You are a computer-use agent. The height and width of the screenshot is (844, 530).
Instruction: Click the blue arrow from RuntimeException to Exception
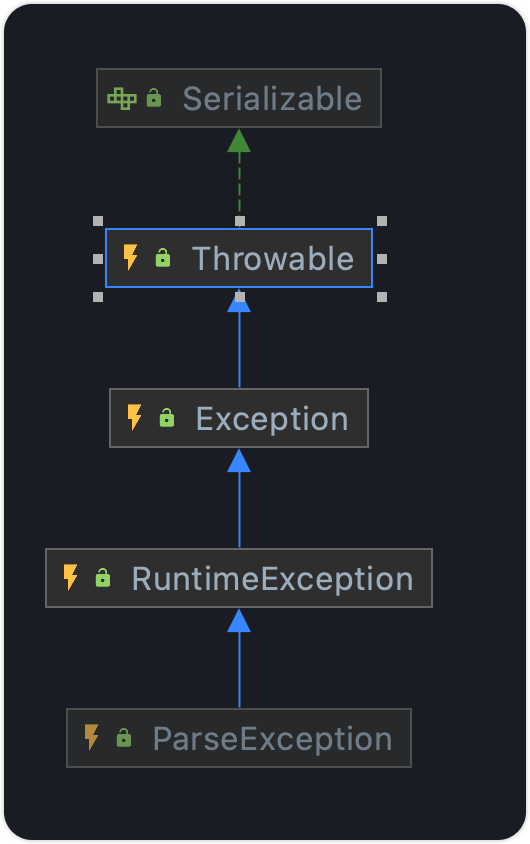coord(239,498)
